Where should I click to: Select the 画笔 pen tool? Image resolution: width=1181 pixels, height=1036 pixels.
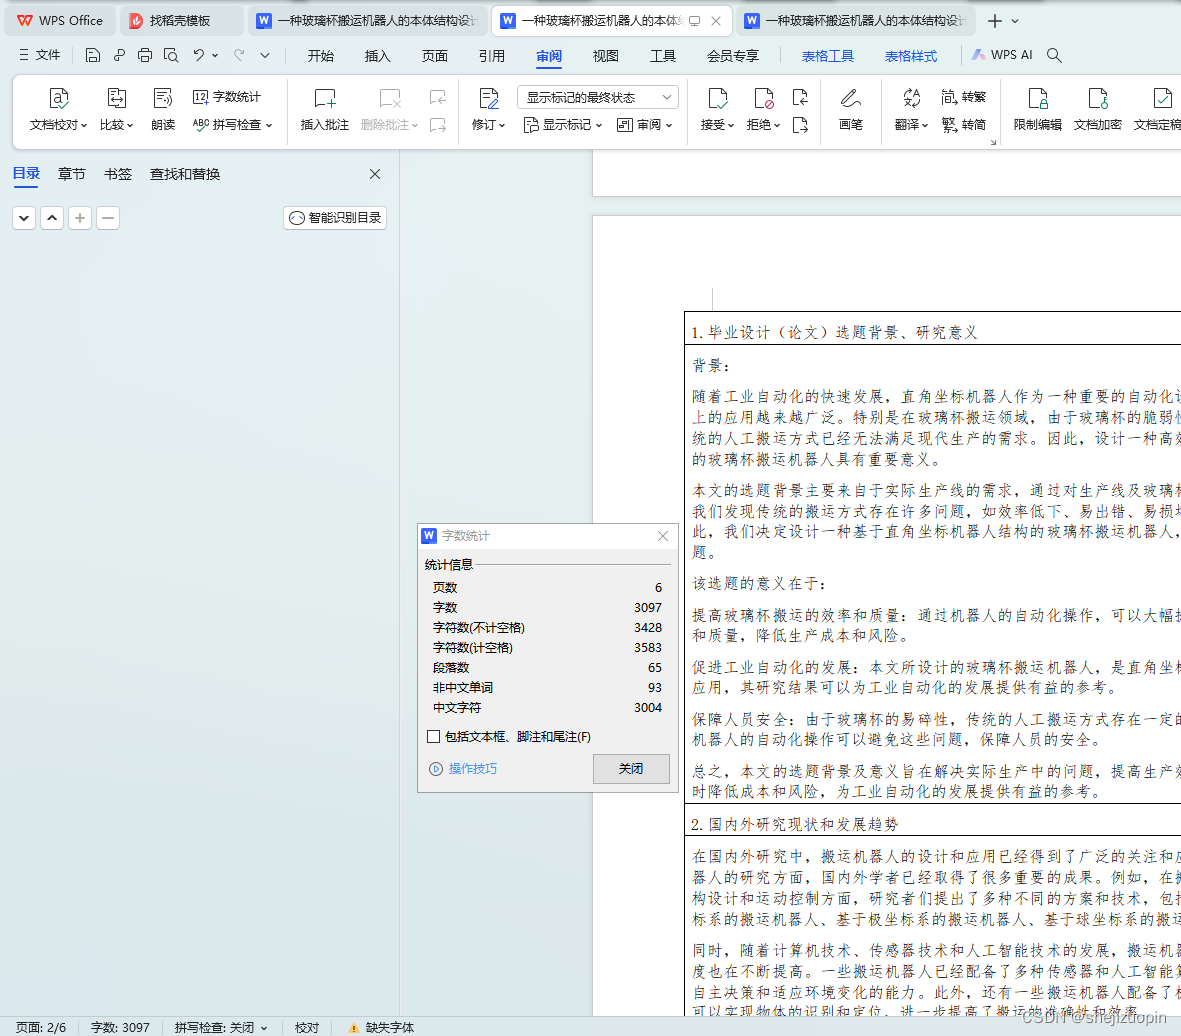850,109
